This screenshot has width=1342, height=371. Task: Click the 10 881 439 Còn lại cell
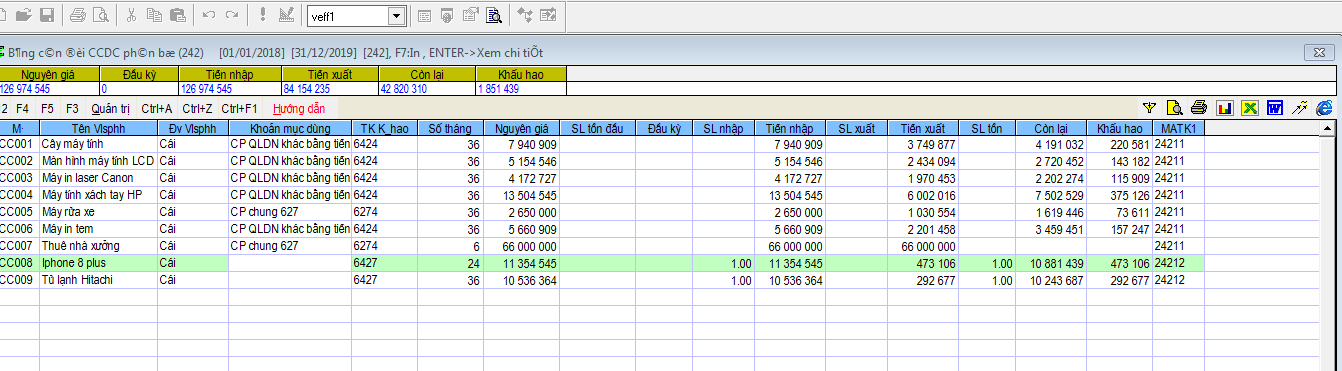[x=1051, y=262]
